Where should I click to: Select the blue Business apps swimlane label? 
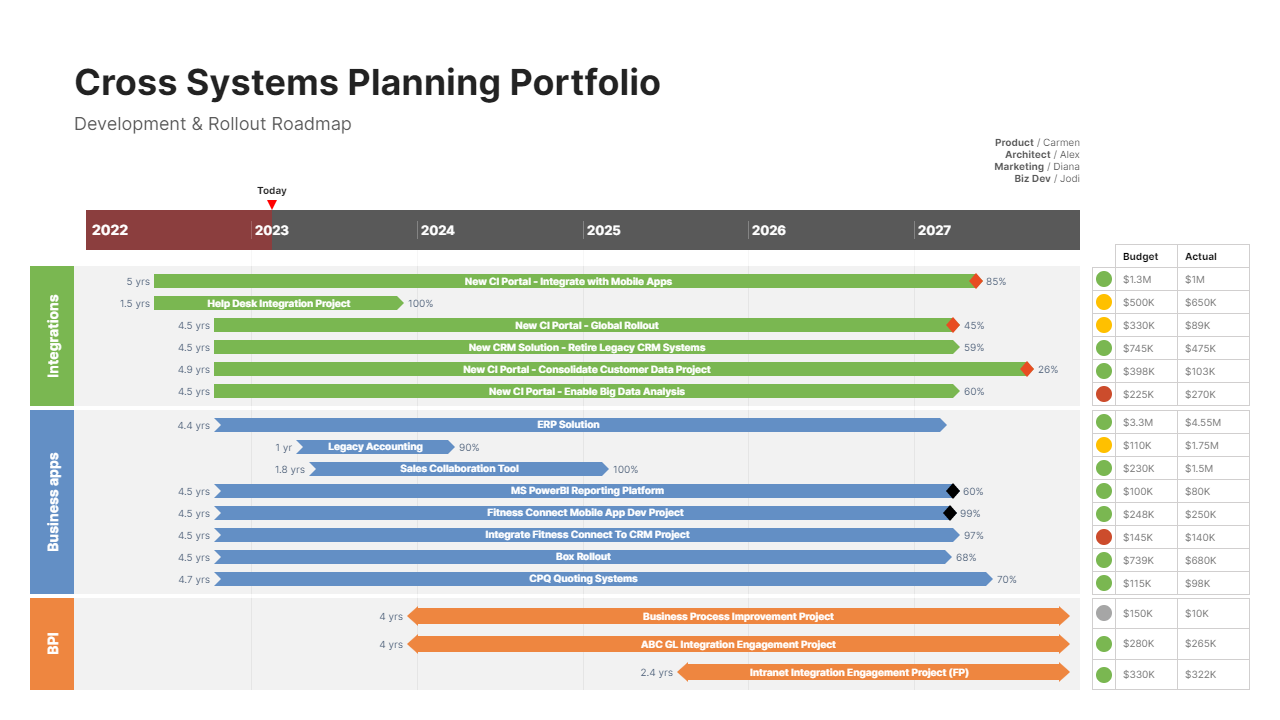tap(52, 502)
